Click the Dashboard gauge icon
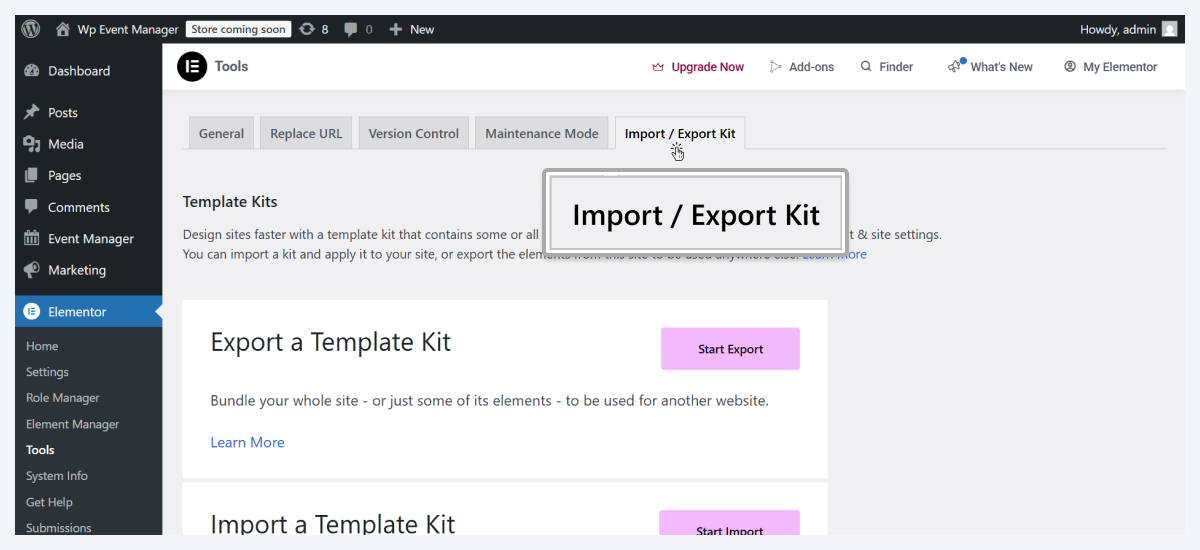 pyautogui.click(x=31, y=71)
